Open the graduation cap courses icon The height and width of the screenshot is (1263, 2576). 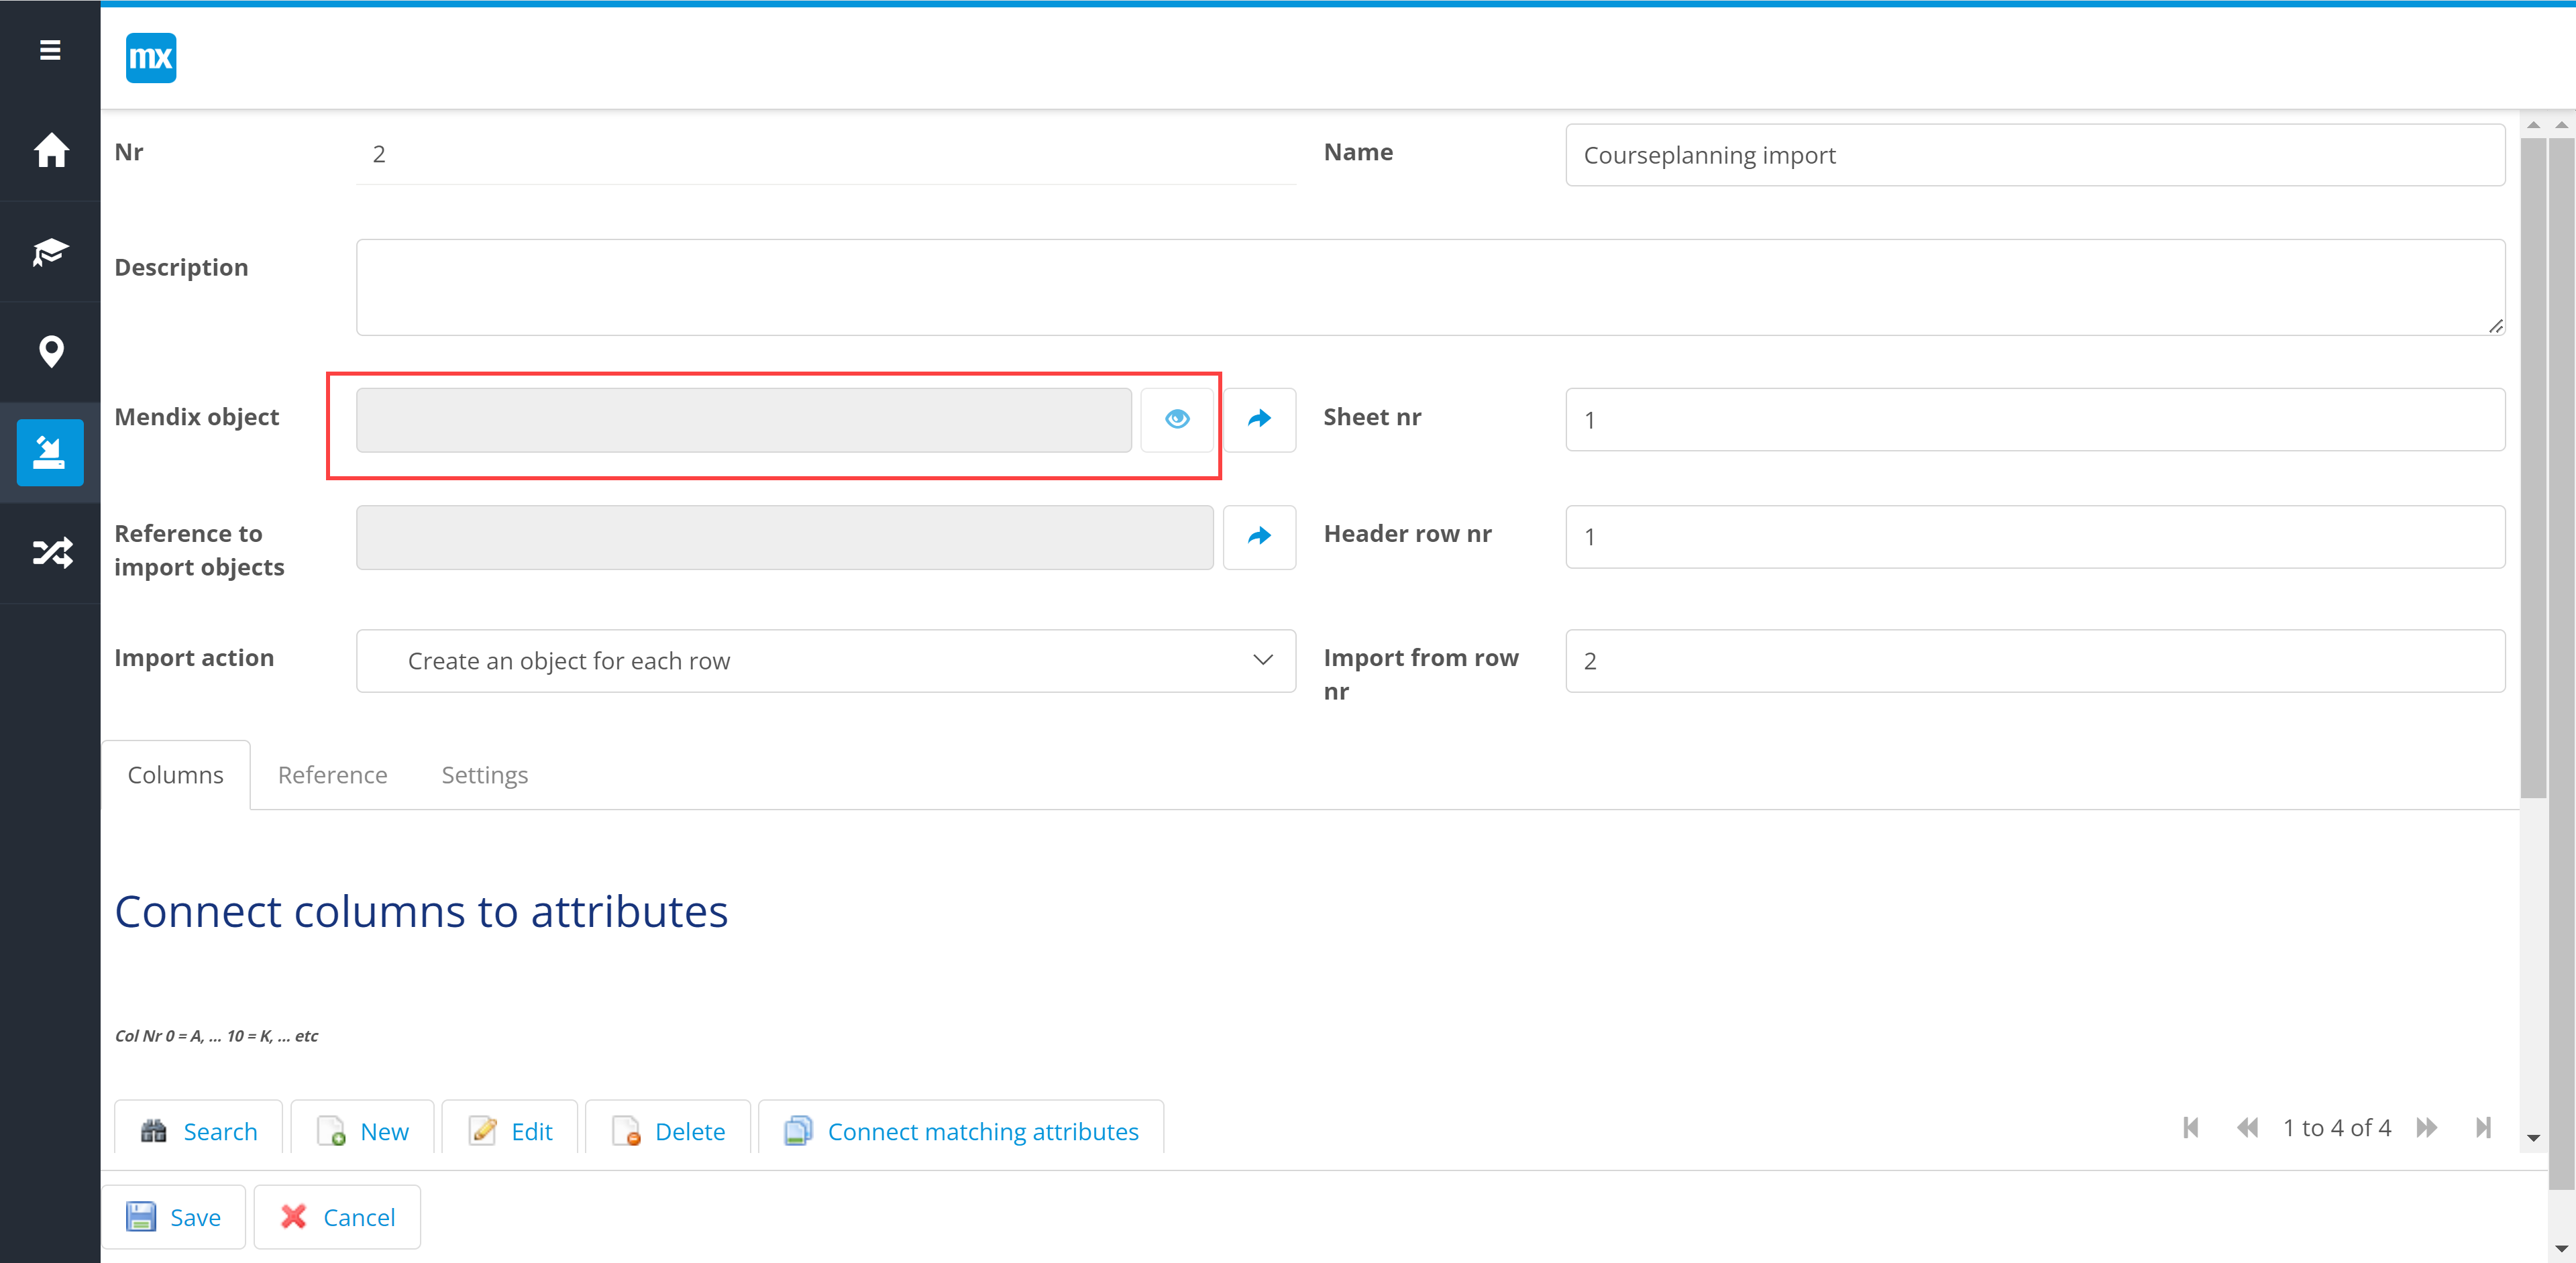click(50, 252)
